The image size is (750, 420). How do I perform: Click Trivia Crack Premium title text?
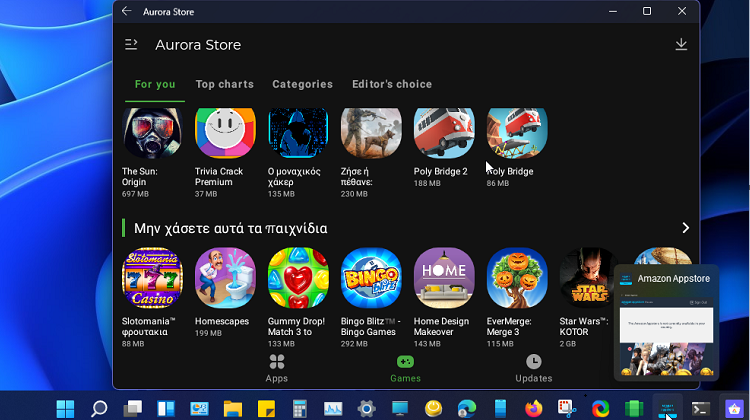(x=219, y=177)
